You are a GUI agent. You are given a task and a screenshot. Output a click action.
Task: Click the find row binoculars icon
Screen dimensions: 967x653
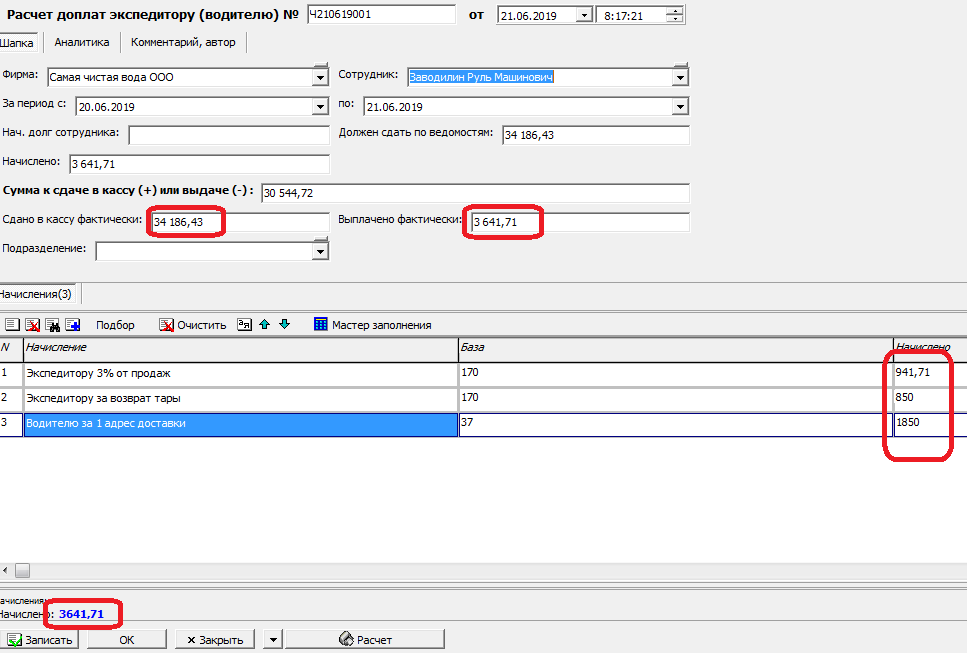pos(53,325)
